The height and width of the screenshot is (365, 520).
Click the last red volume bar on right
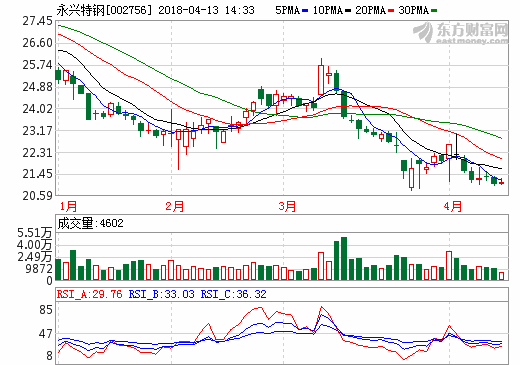[501, 276]
